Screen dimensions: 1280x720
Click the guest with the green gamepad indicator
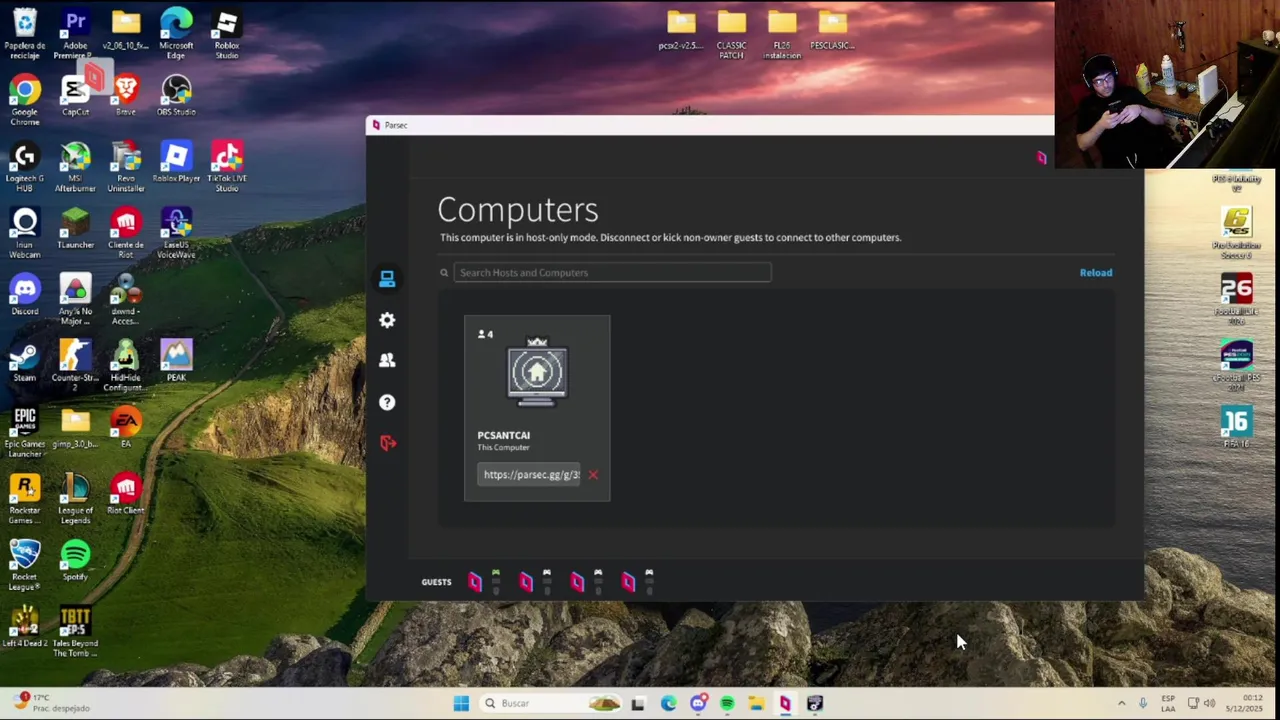click(x=475, y=582)
